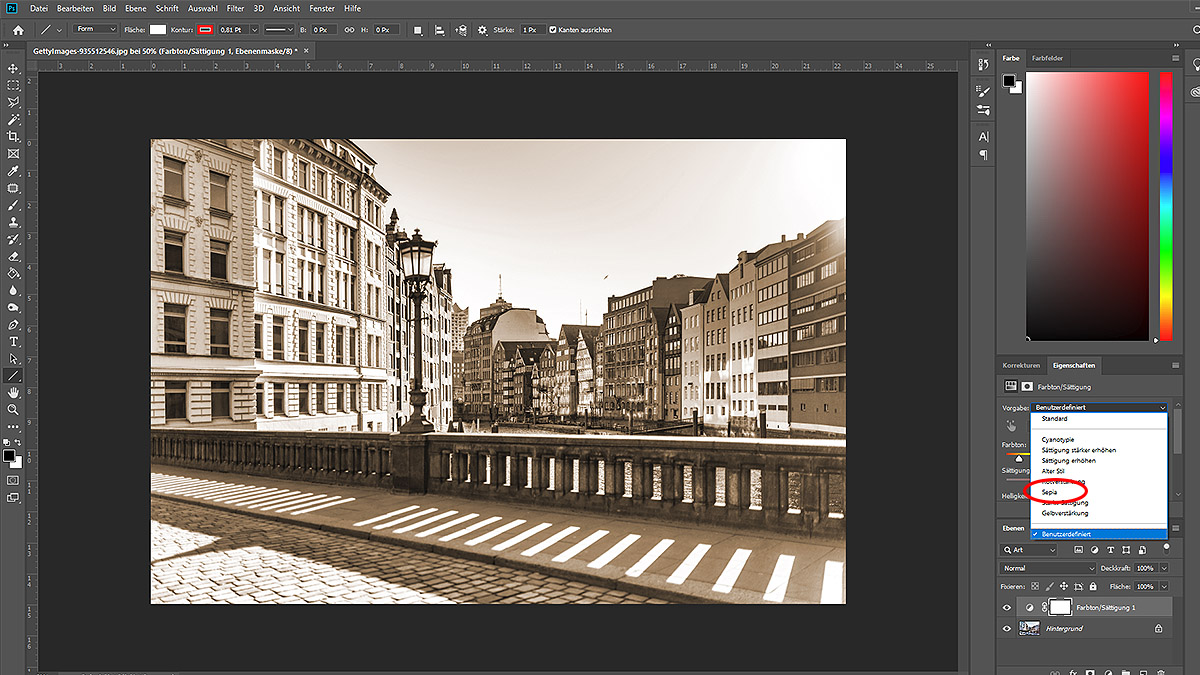
Task: Select the Hand tool
Action: click(13, 392)
